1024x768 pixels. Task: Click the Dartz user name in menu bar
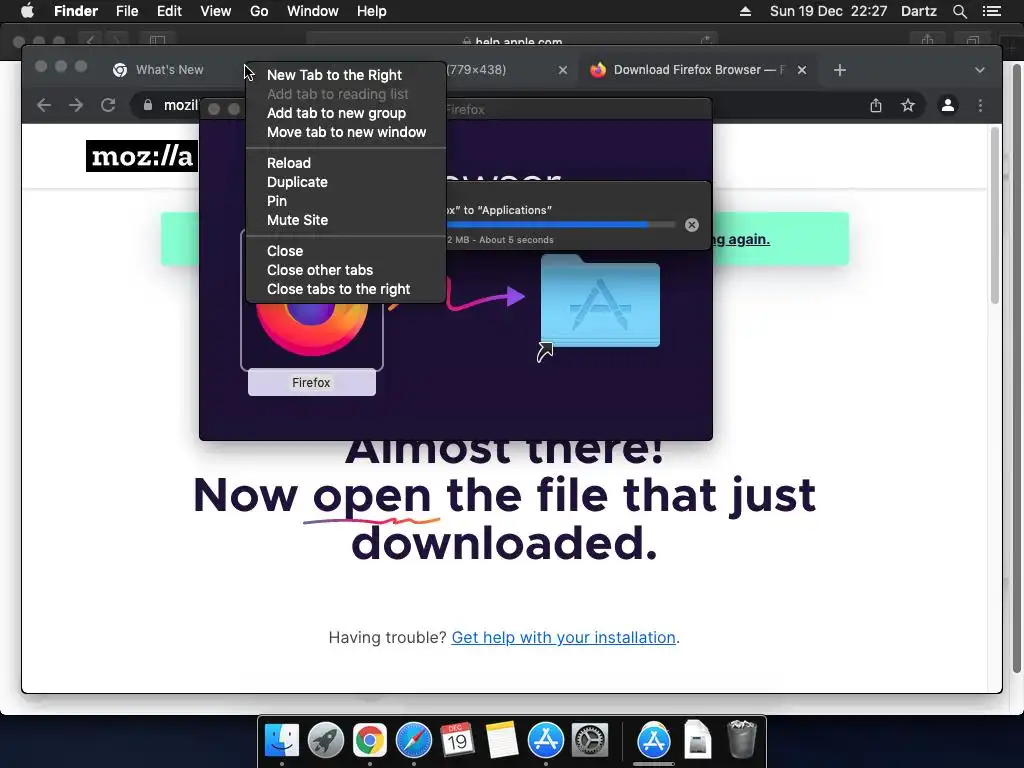pos(919,11)
